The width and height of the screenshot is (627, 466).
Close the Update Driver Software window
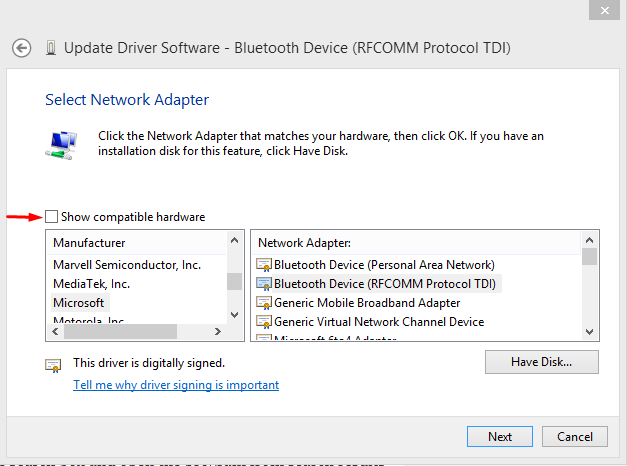605,10
